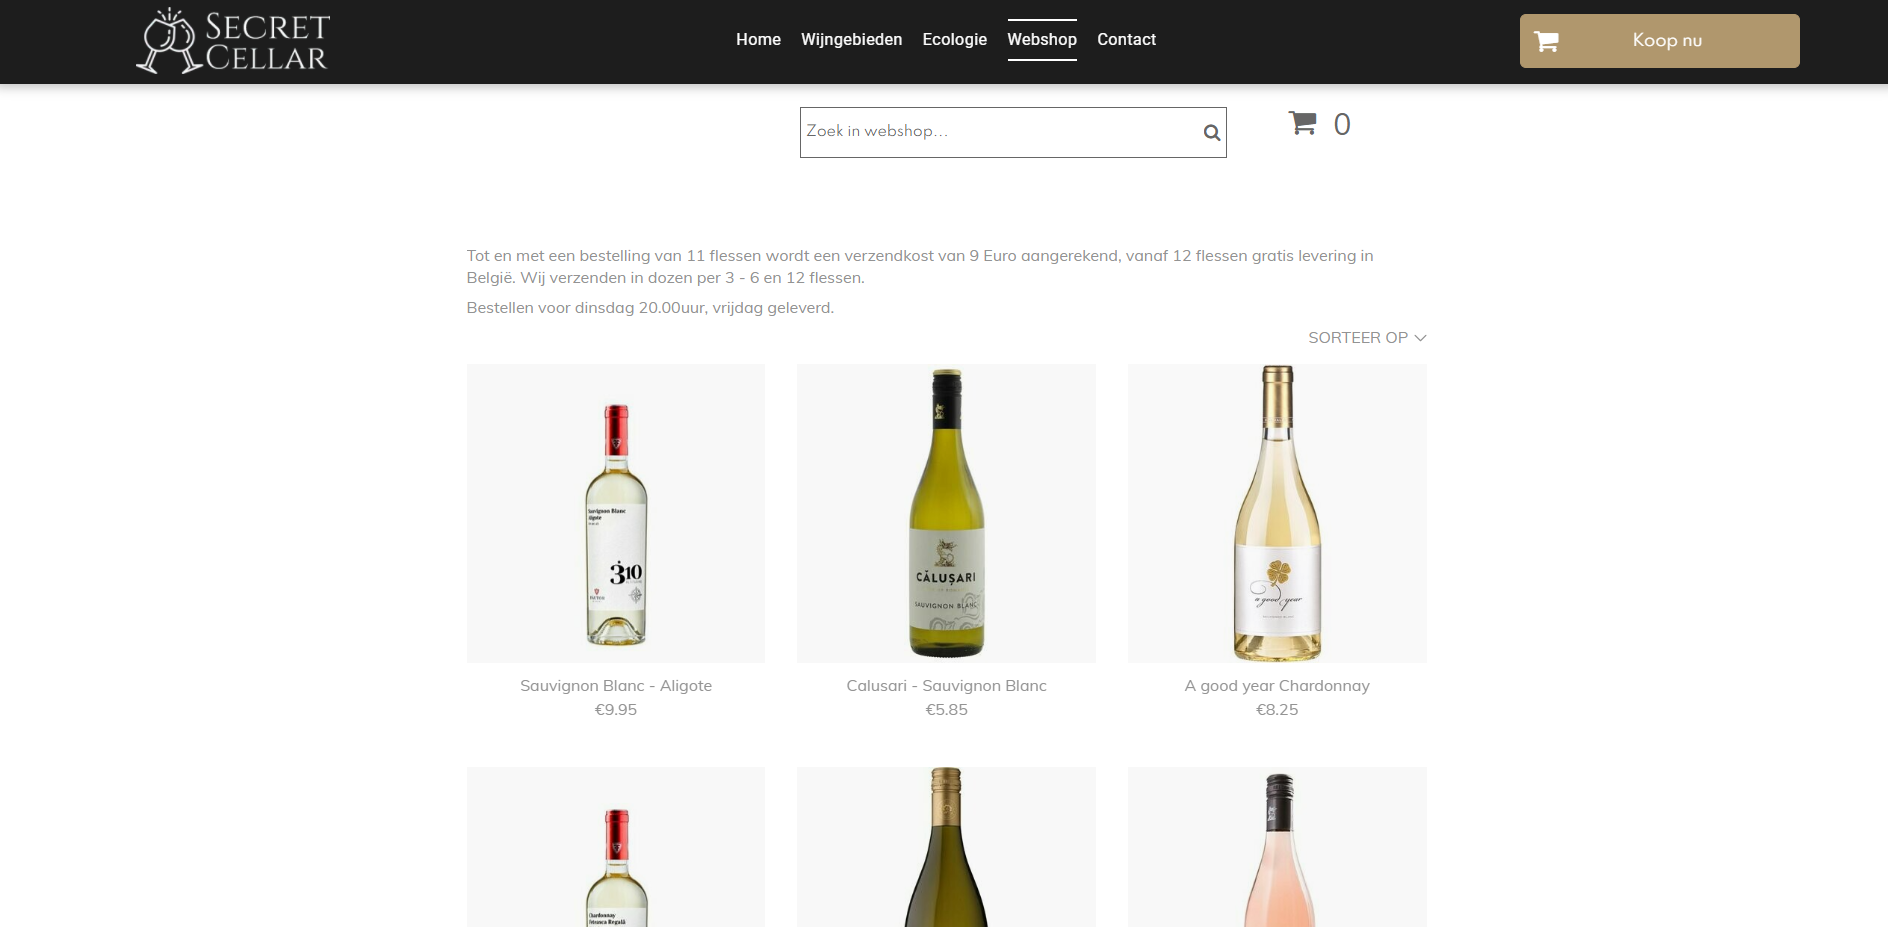The image size is (1888, 927).
Task: Click the Sauvignon Blanc - Aligote product title
Action: pos(616,686)
